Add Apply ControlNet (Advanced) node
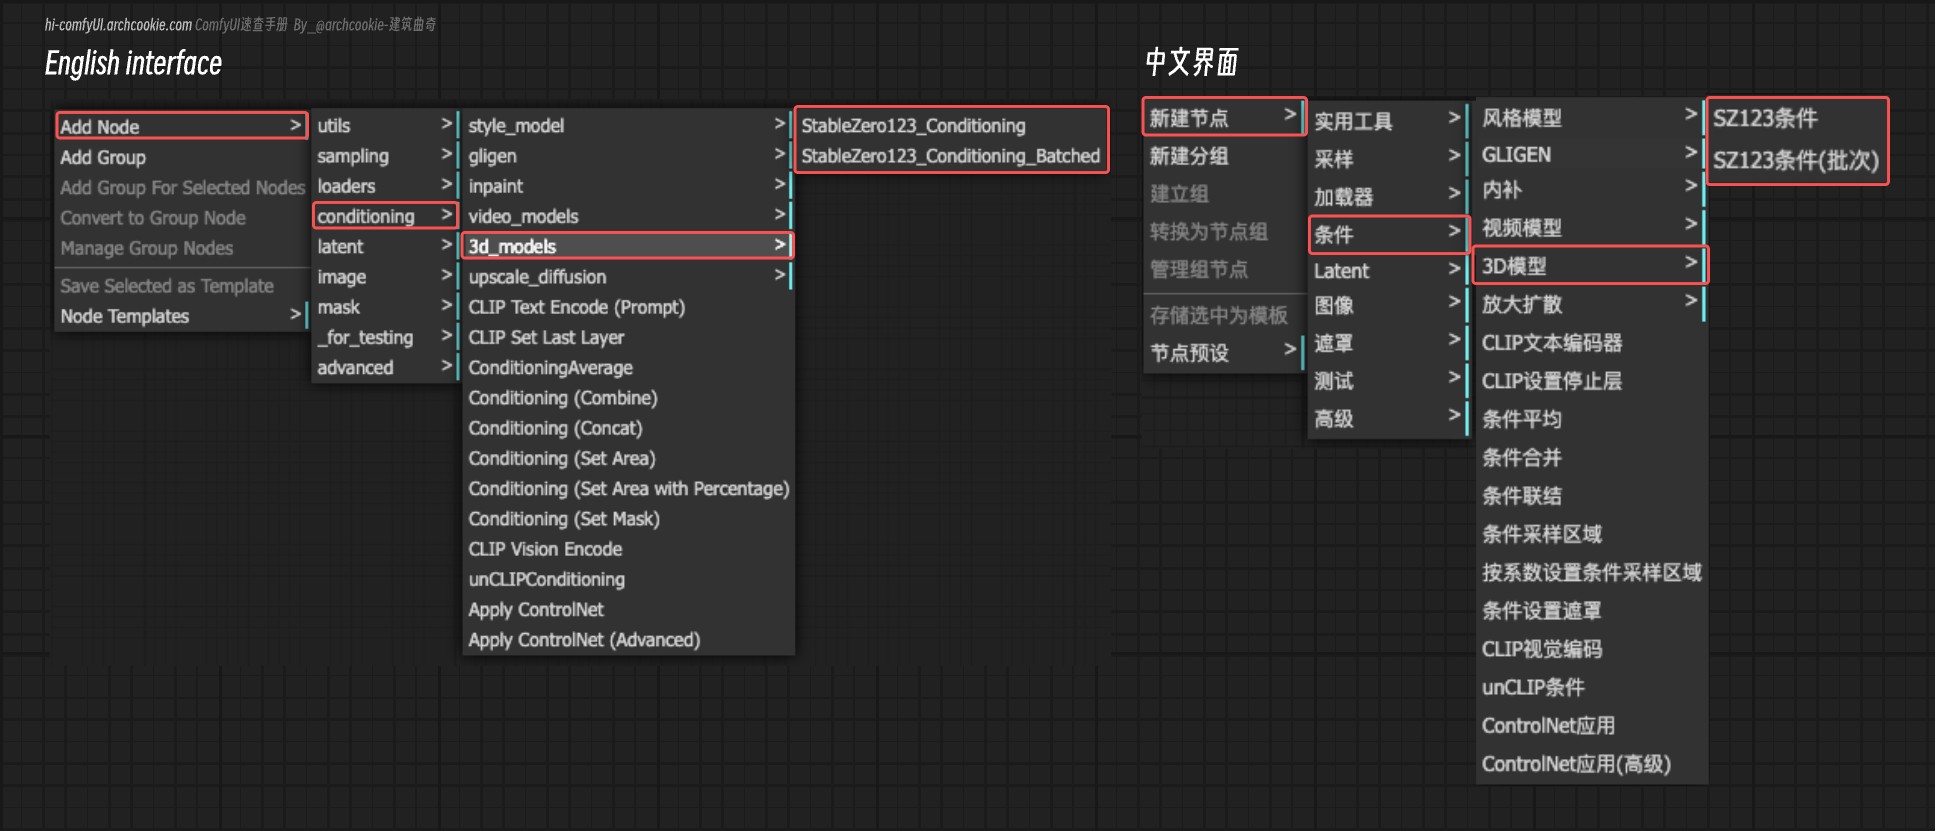1935x831 pixels. tap(628, 640)
